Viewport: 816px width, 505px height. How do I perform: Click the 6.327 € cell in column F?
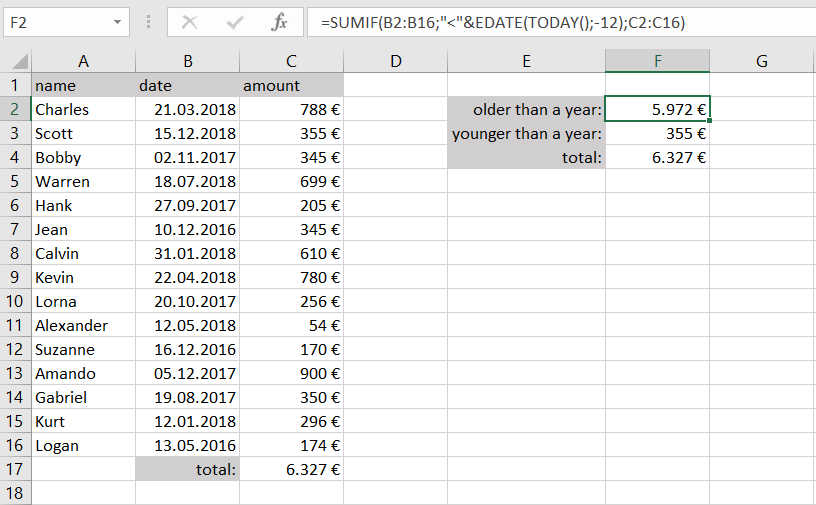657,157
